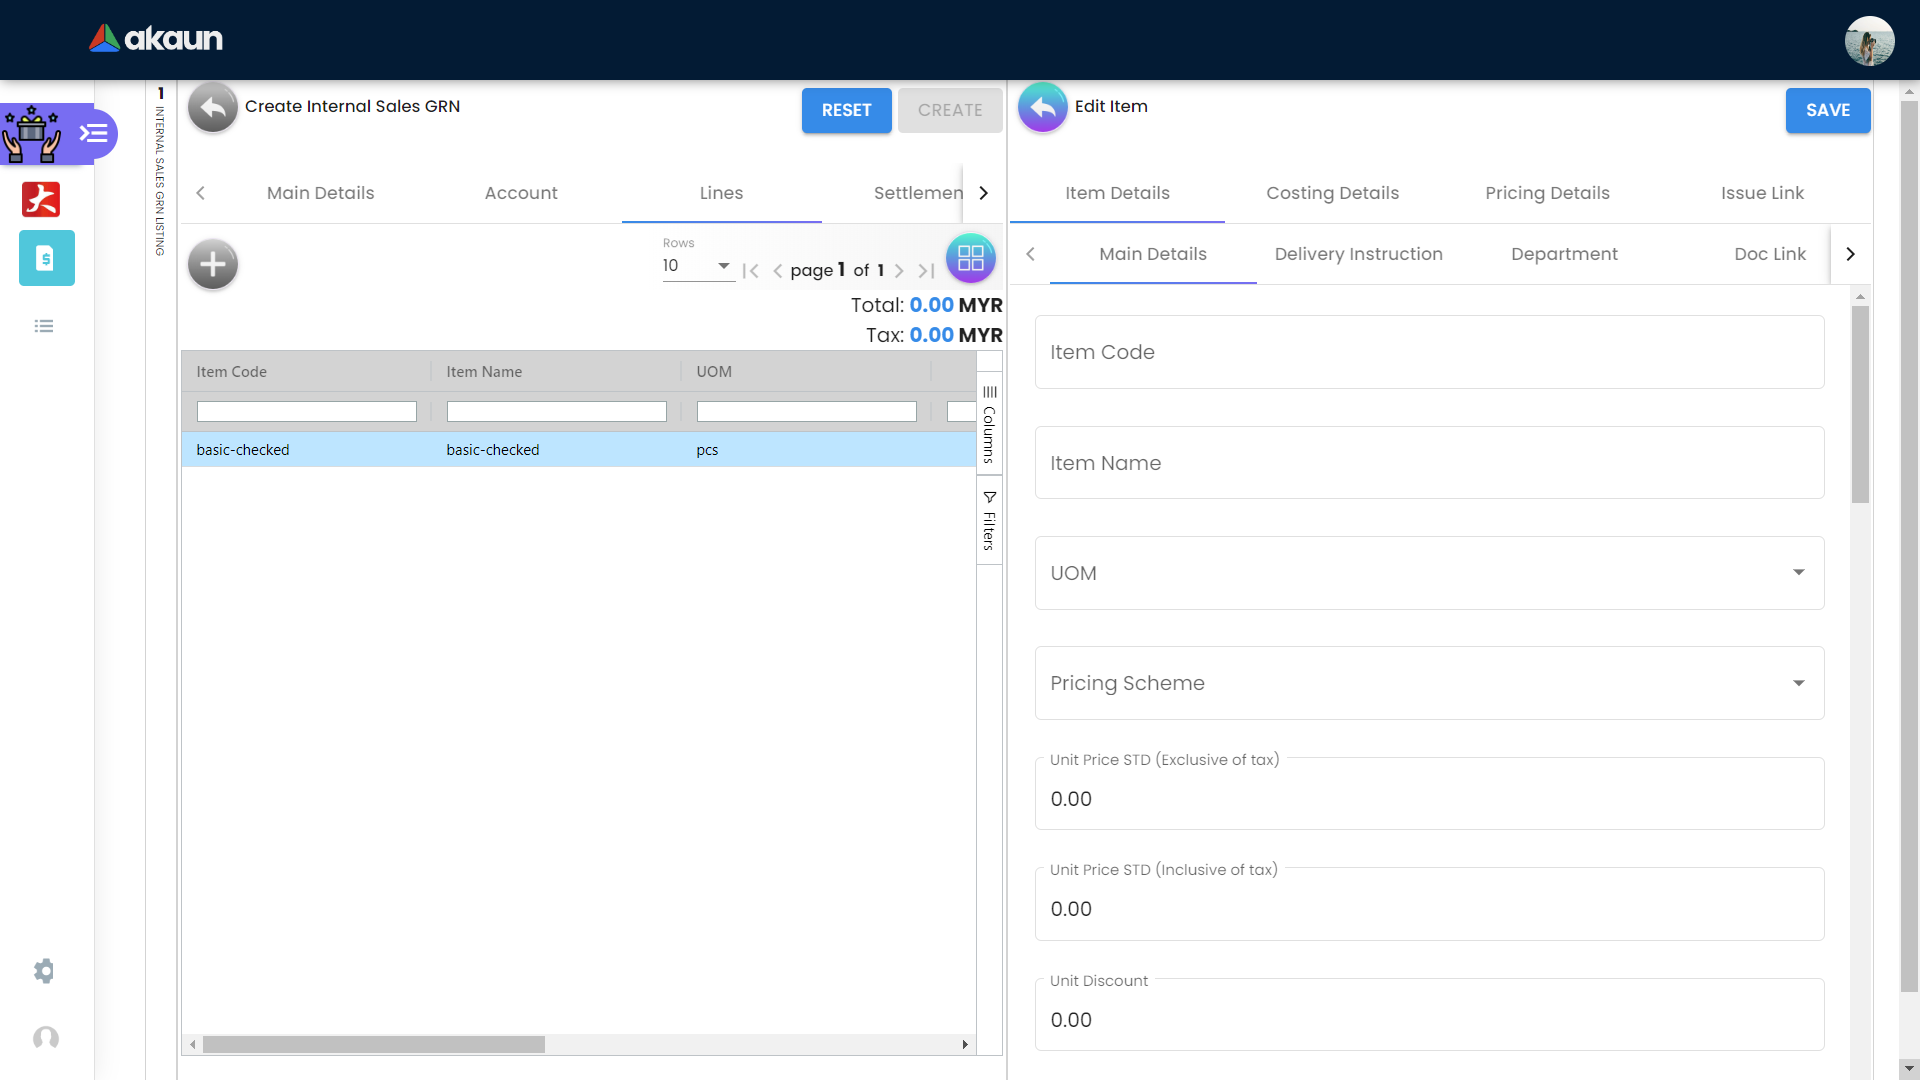Switch to the Delivery Instruction tab

coord(1358,254)
